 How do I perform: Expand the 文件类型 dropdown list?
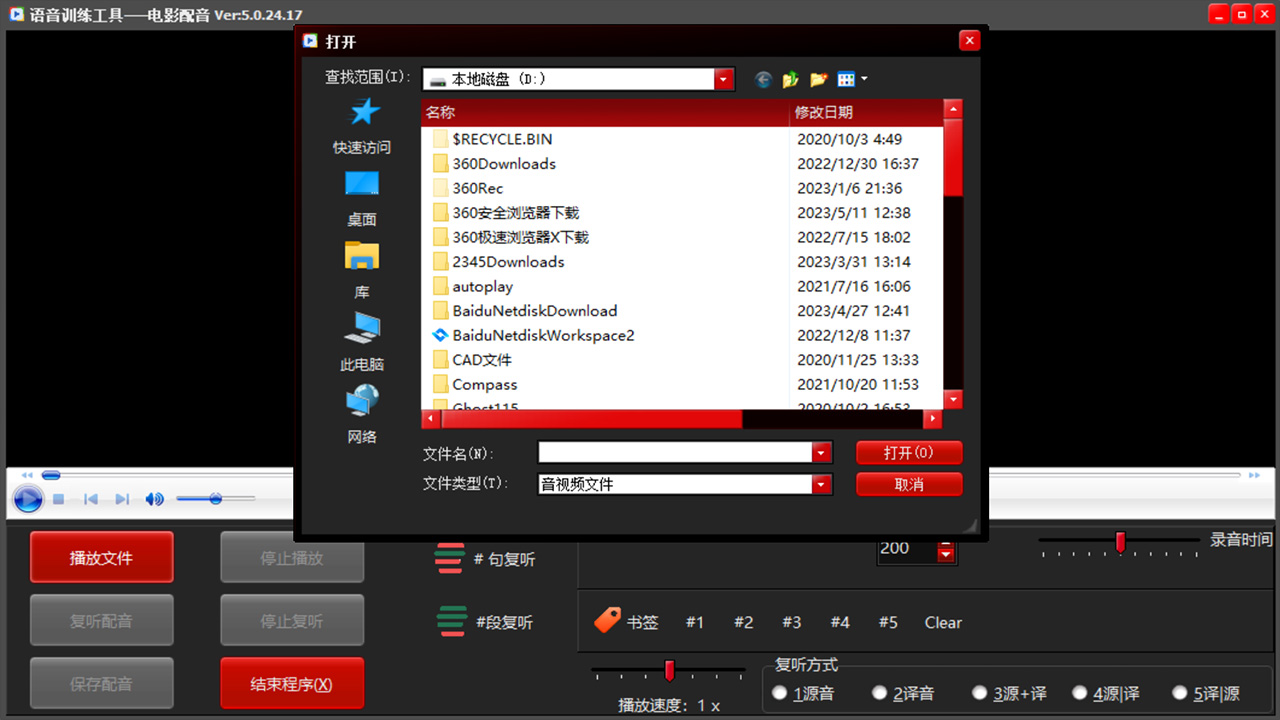tap(822, 485)
